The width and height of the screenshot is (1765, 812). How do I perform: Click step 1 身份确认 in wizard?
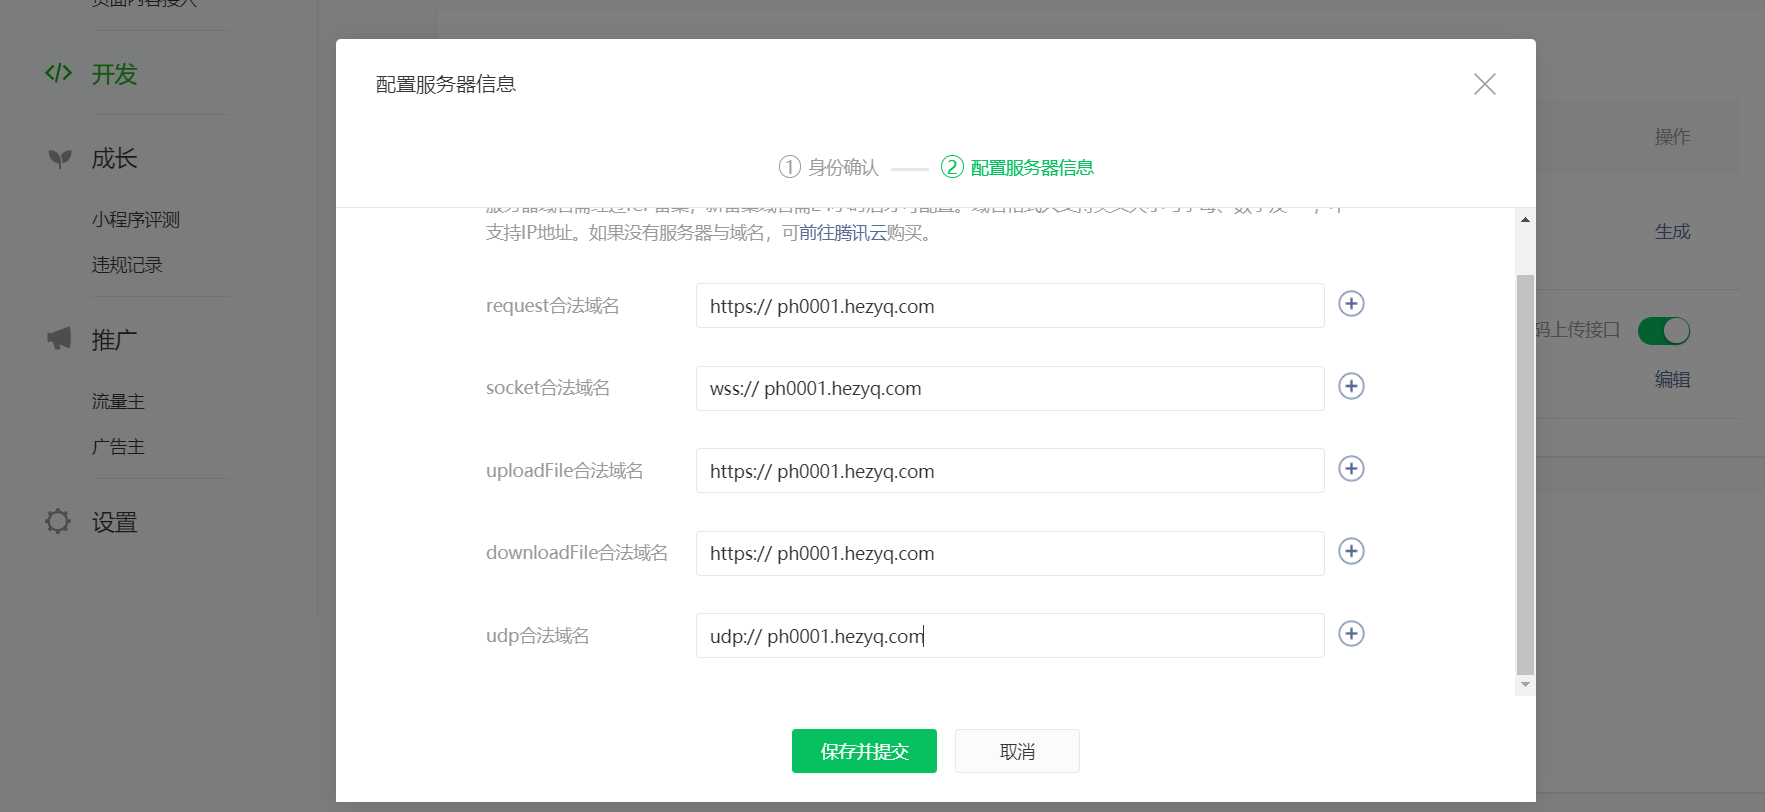click(829, 167)
